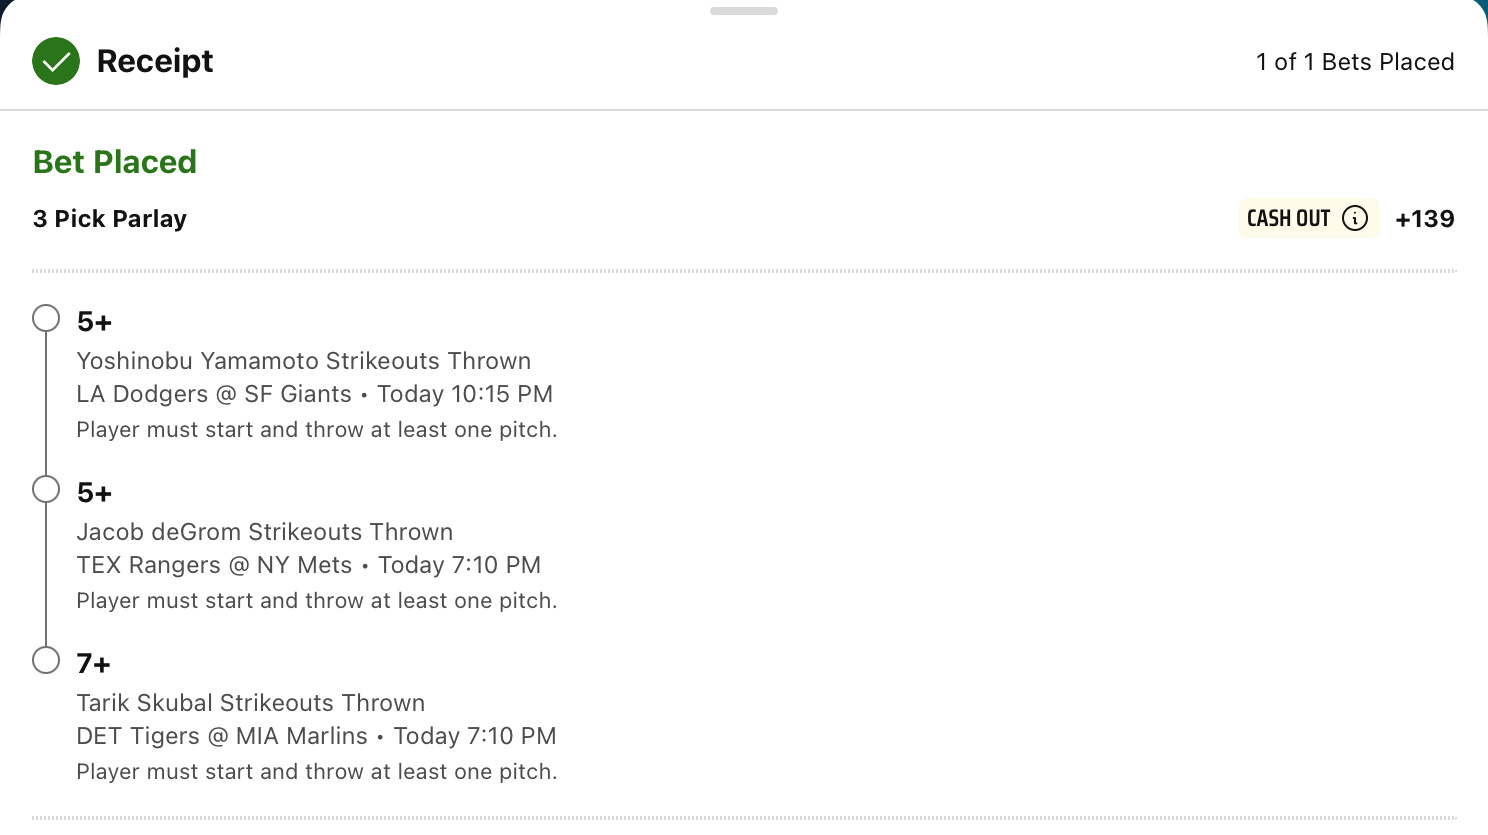
Task: Select the deGrom leg status circle
Action: click(46, 489)
